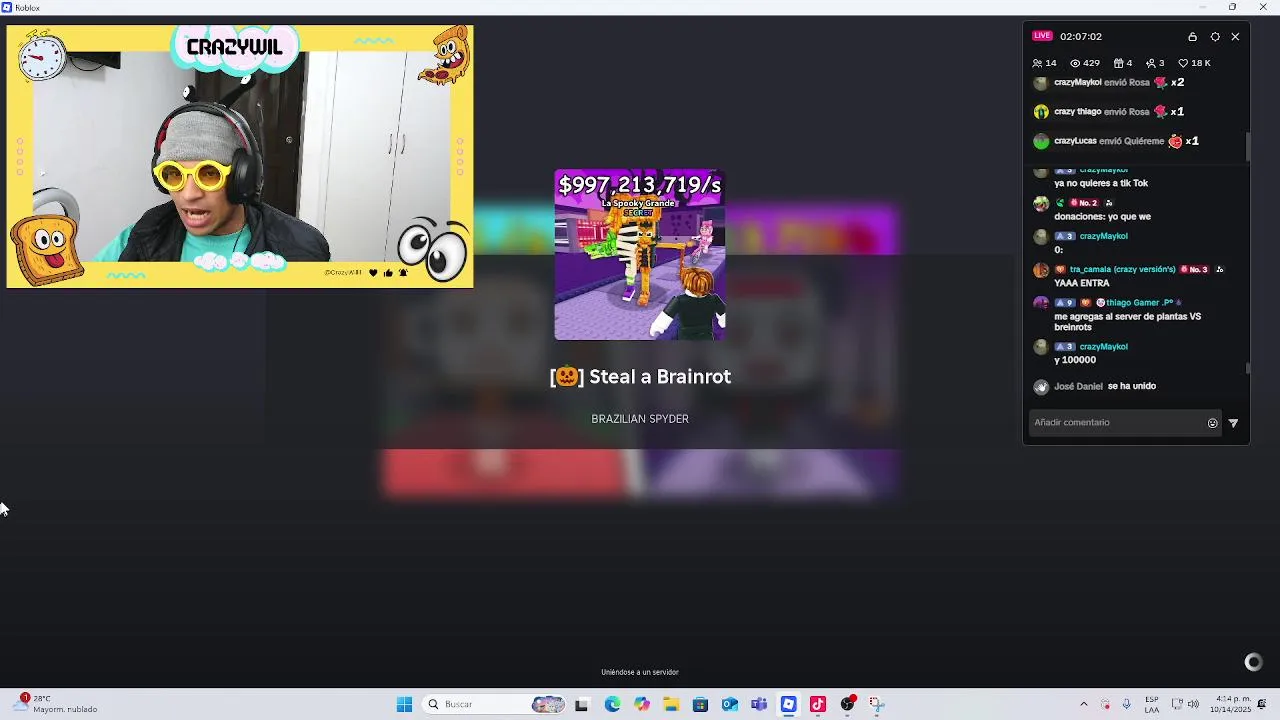
Task: Click the LIVE badge in chat panel
Action: pos(1043,36)
